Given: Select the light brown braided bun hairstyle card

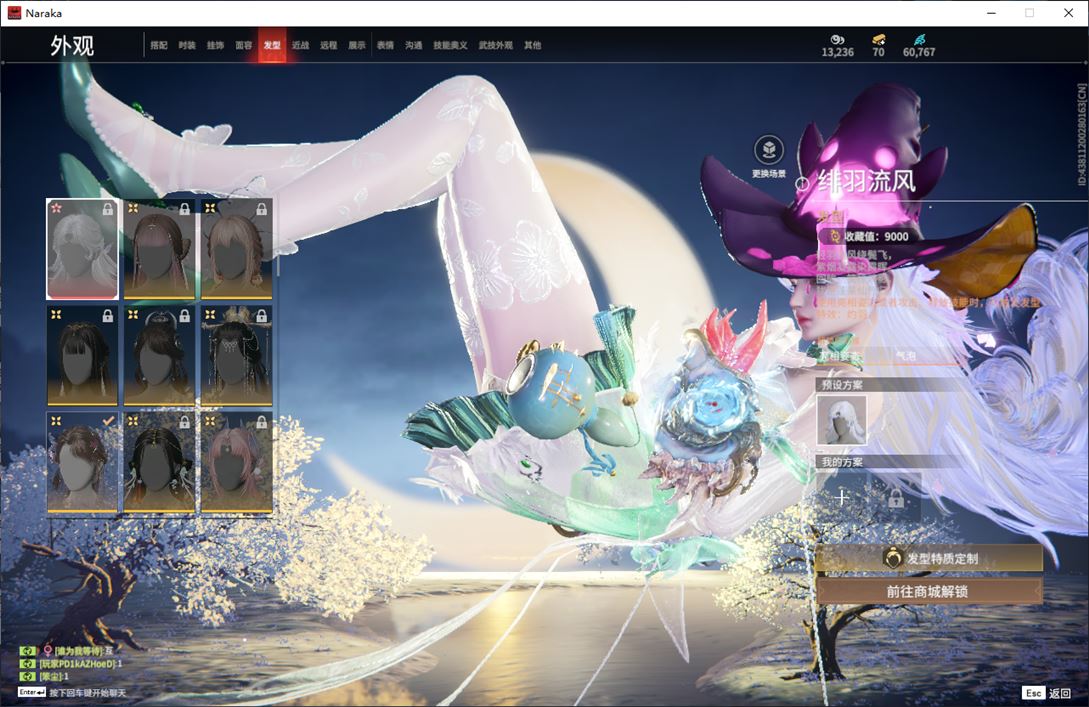Looking at the screenshot, I should (x=236, y=249).
